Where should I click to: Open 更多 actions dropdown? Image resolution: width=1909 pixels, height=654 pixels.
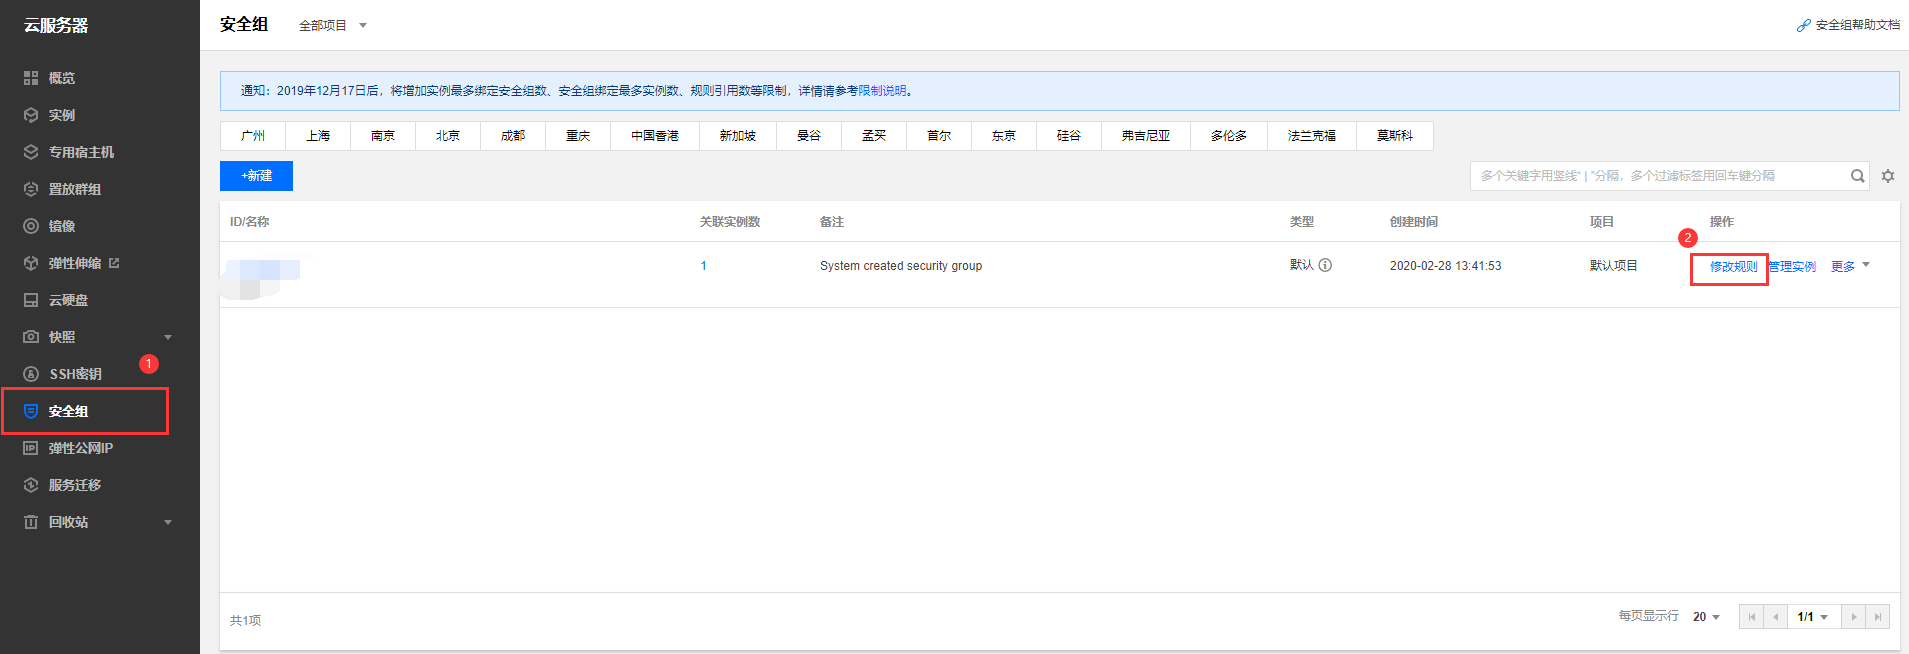click(x=1850, y=266)
